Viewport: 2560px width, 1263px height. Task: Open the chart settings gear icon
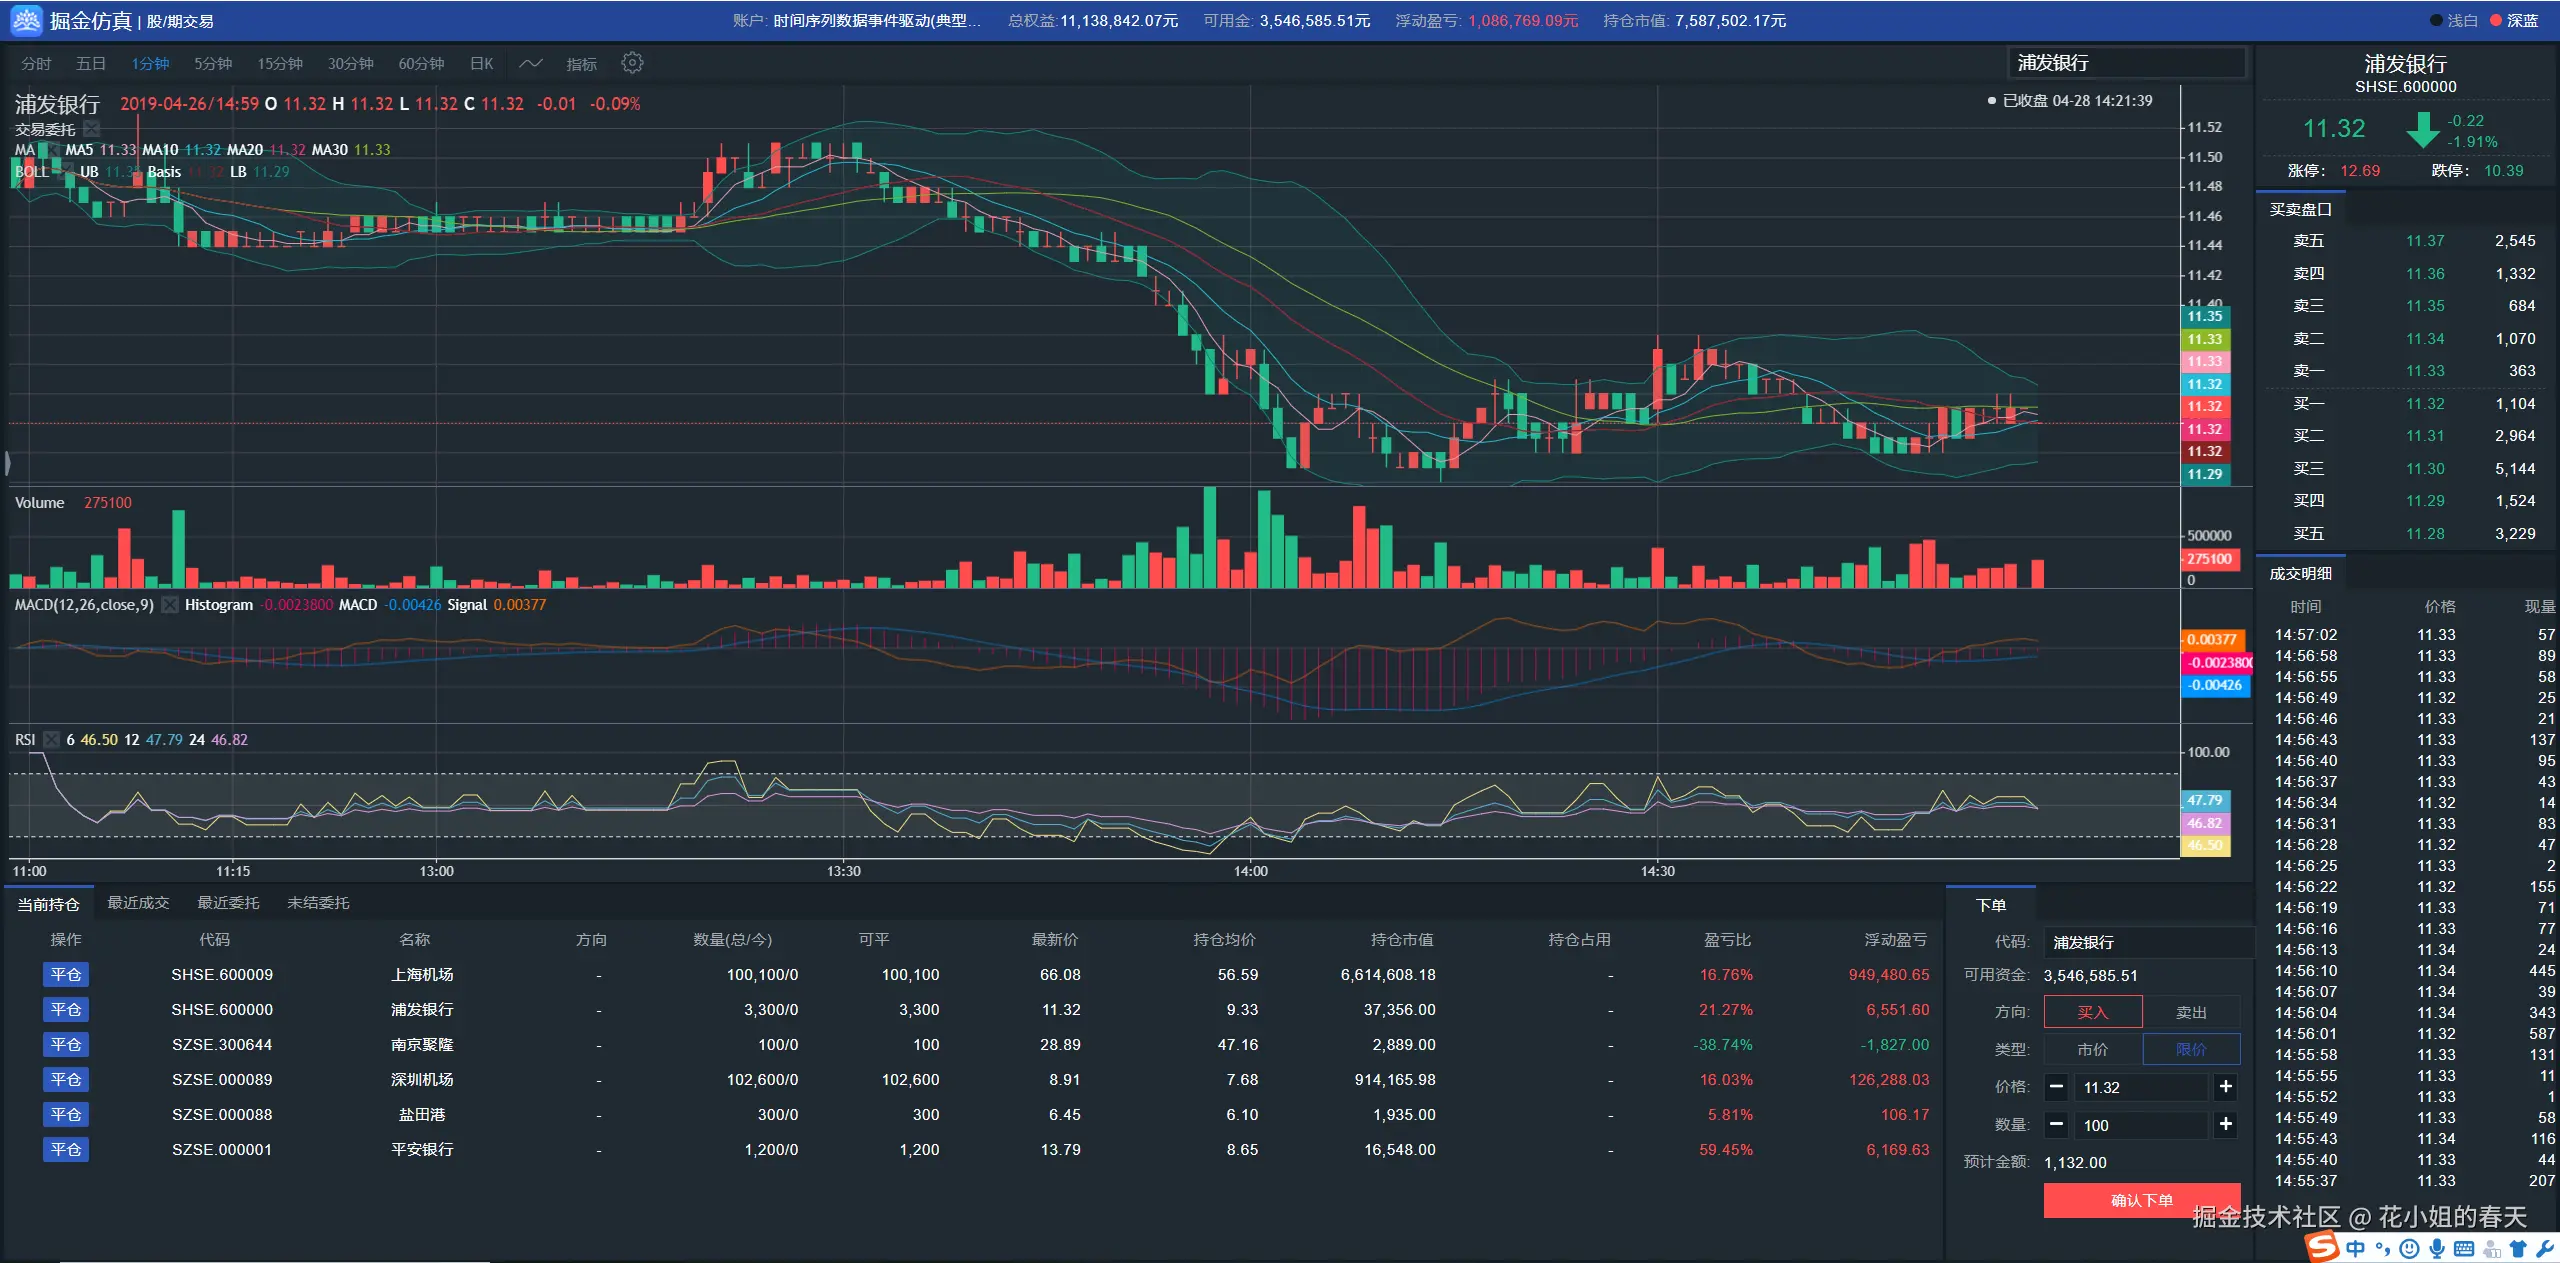click(632, 63)
